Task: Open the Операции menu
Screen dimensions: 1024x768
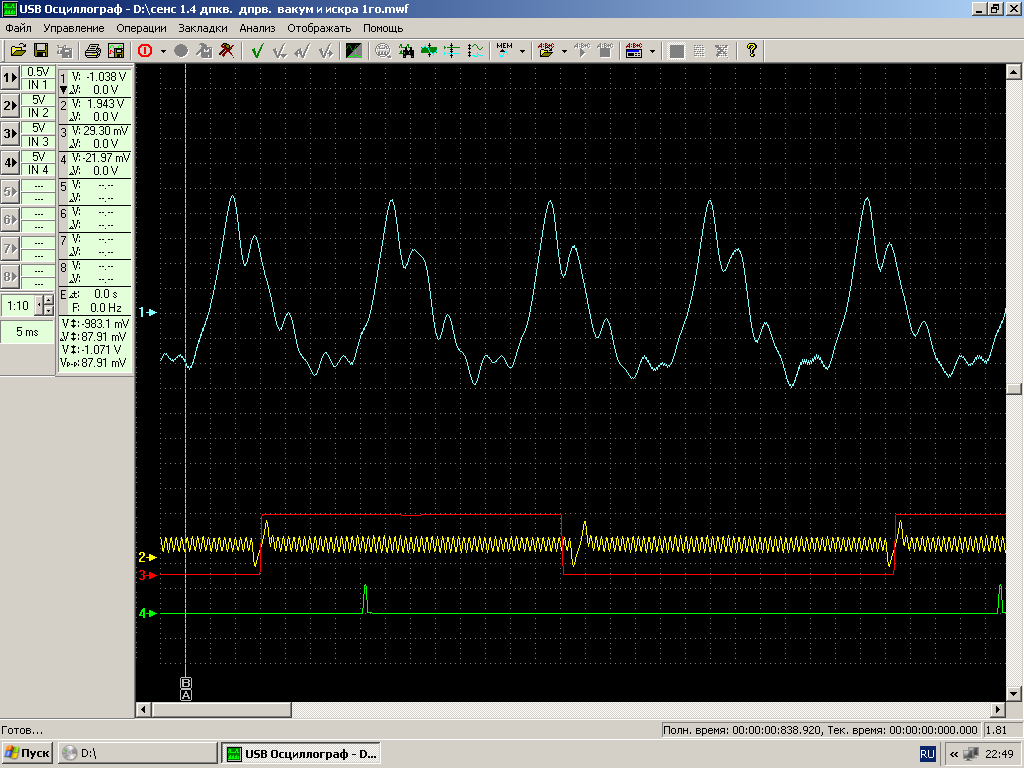Action: point(141,28)
